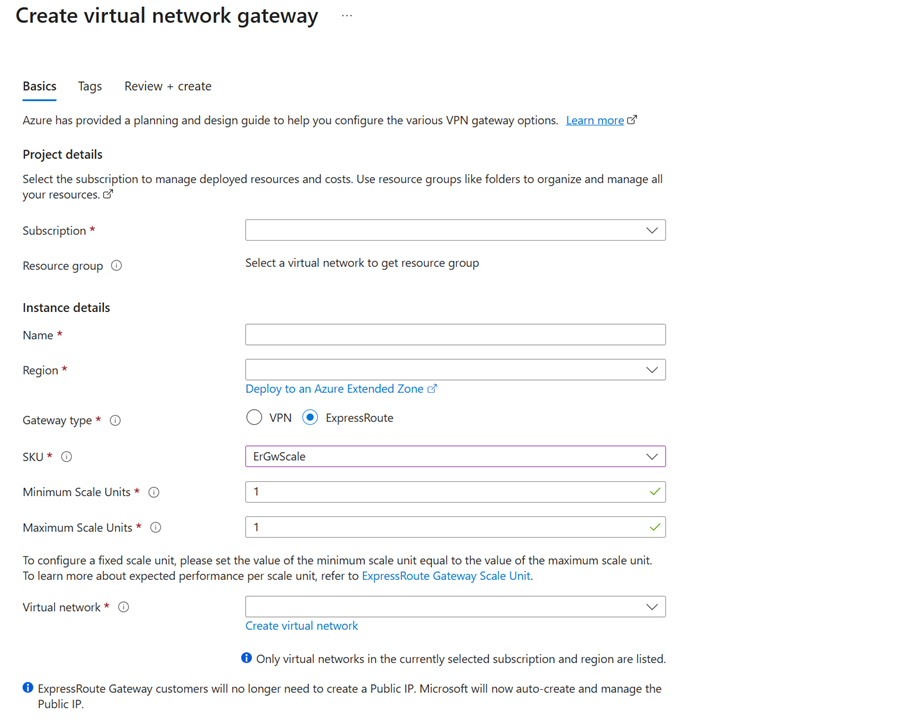This screenshot has height=723, width=900.
Task: Click the Minimum Scale Units info icon
Action: (154, 492)
